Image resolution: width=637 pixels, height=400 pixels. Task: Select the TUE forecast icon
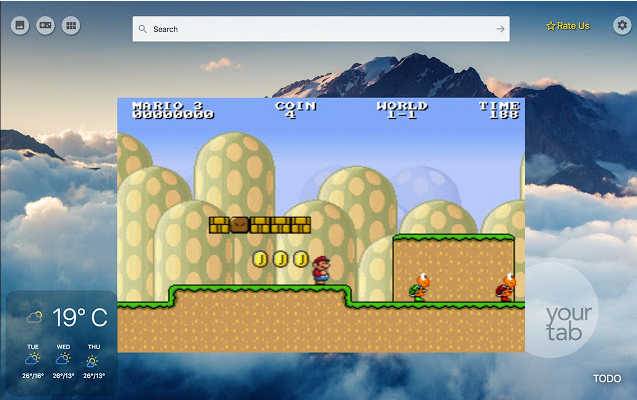[32, 359]
